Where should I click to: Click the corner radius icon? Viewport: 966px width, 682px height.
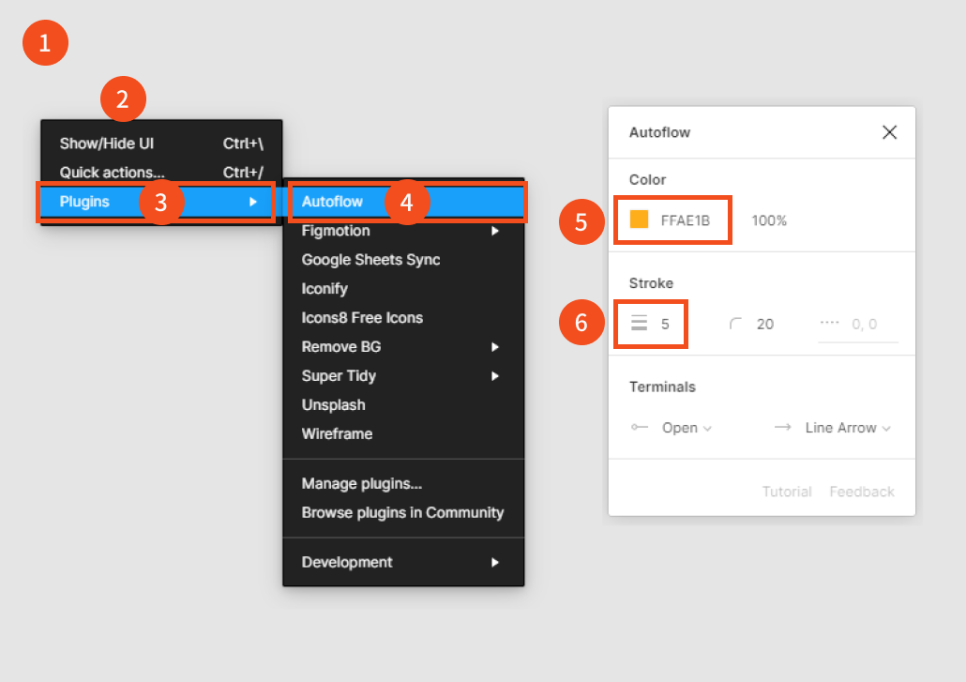736,323
